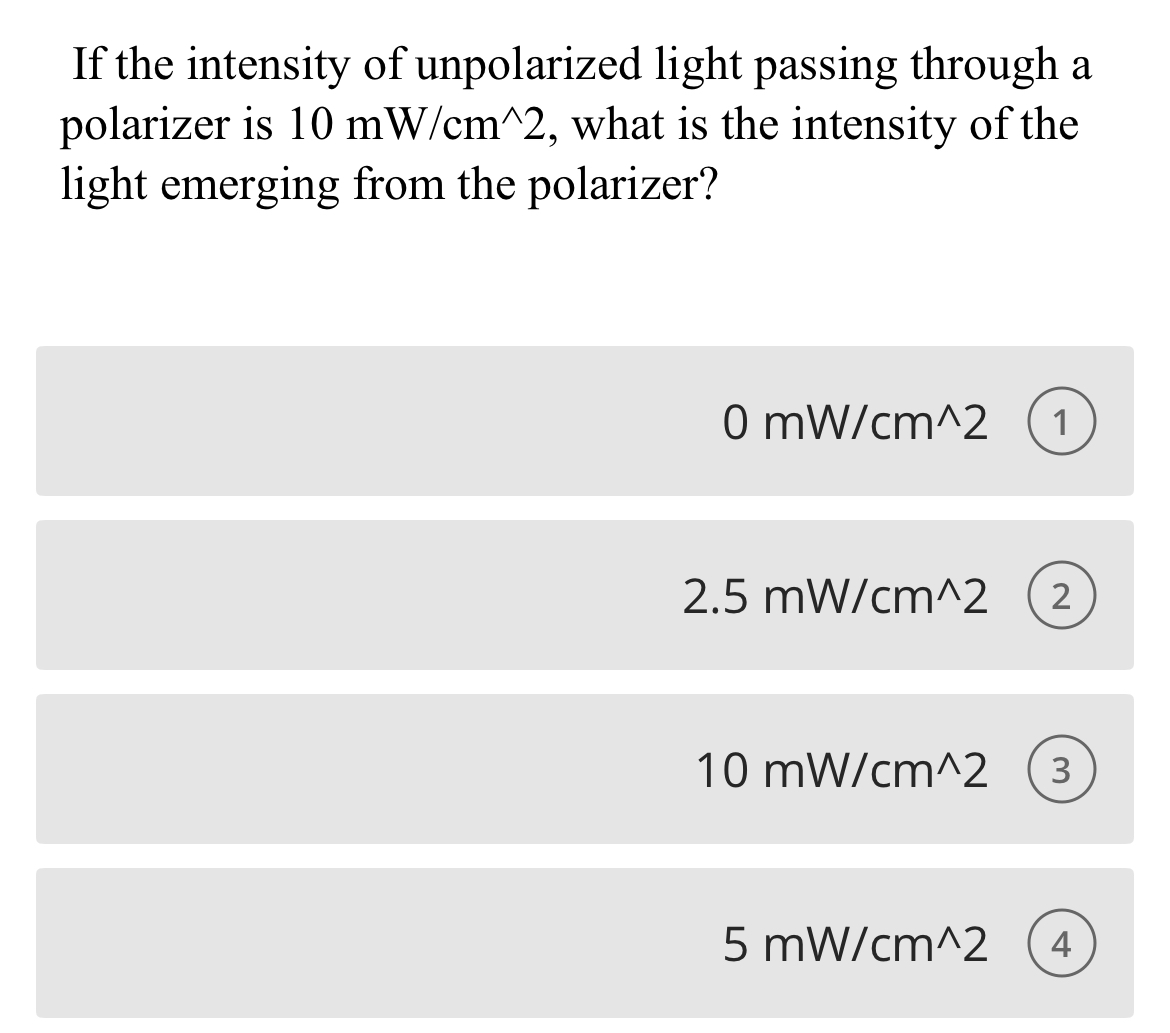The width and height of the screenshot is (1170, 1033).
Task: Choose the answer labeled 2.5 mW/cm^2
Action: click(837, 595)
